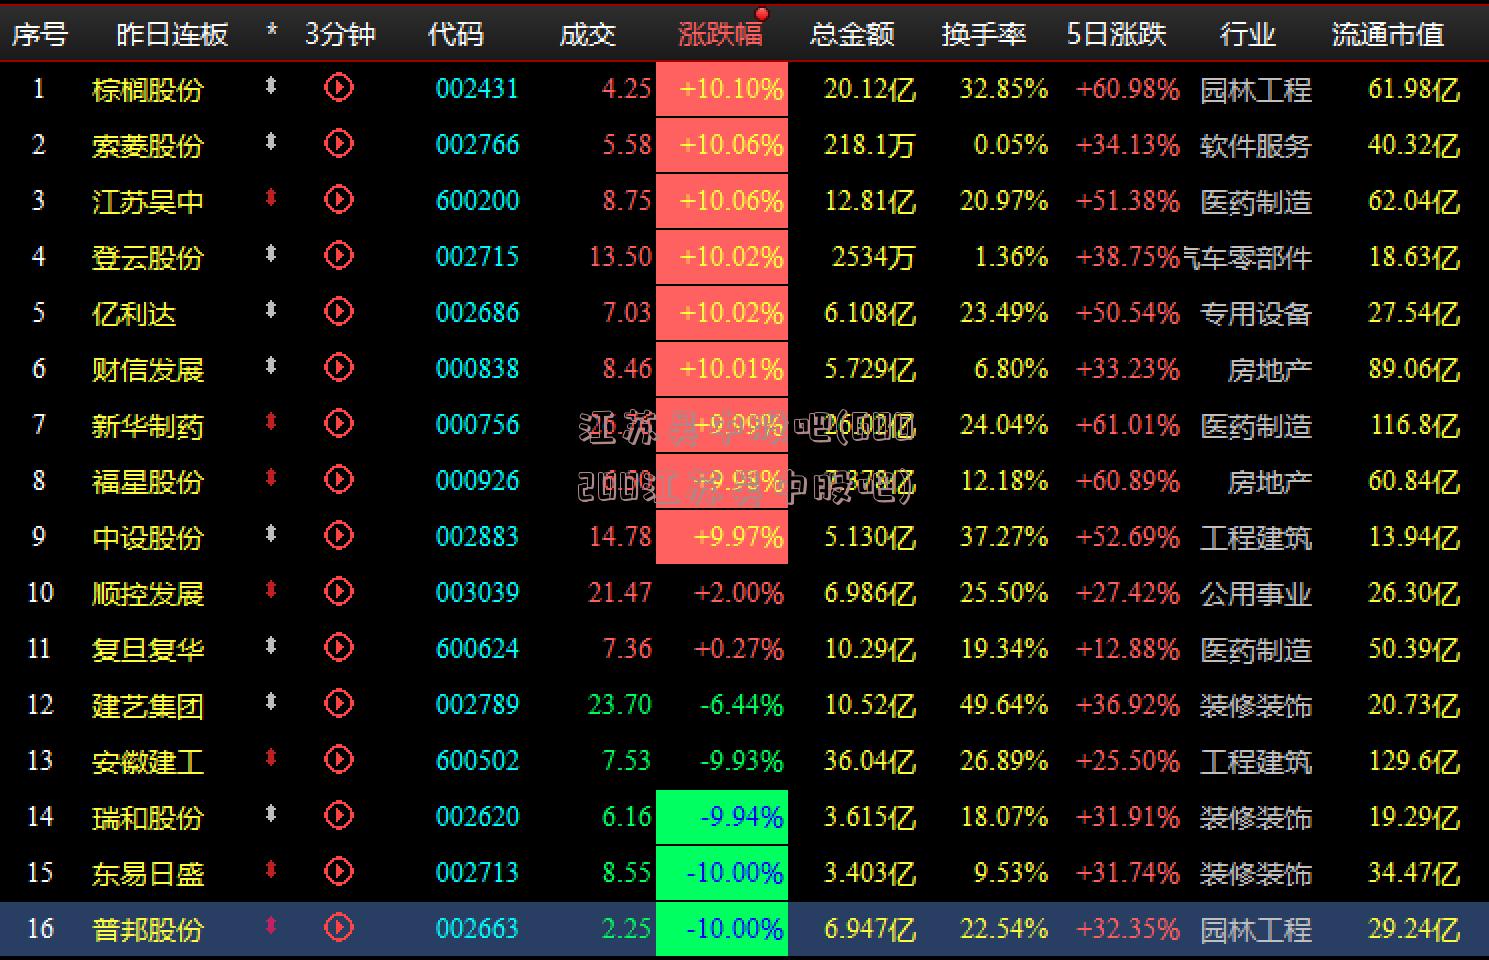Click the 行业 column header

click(x=1248, y=34)
